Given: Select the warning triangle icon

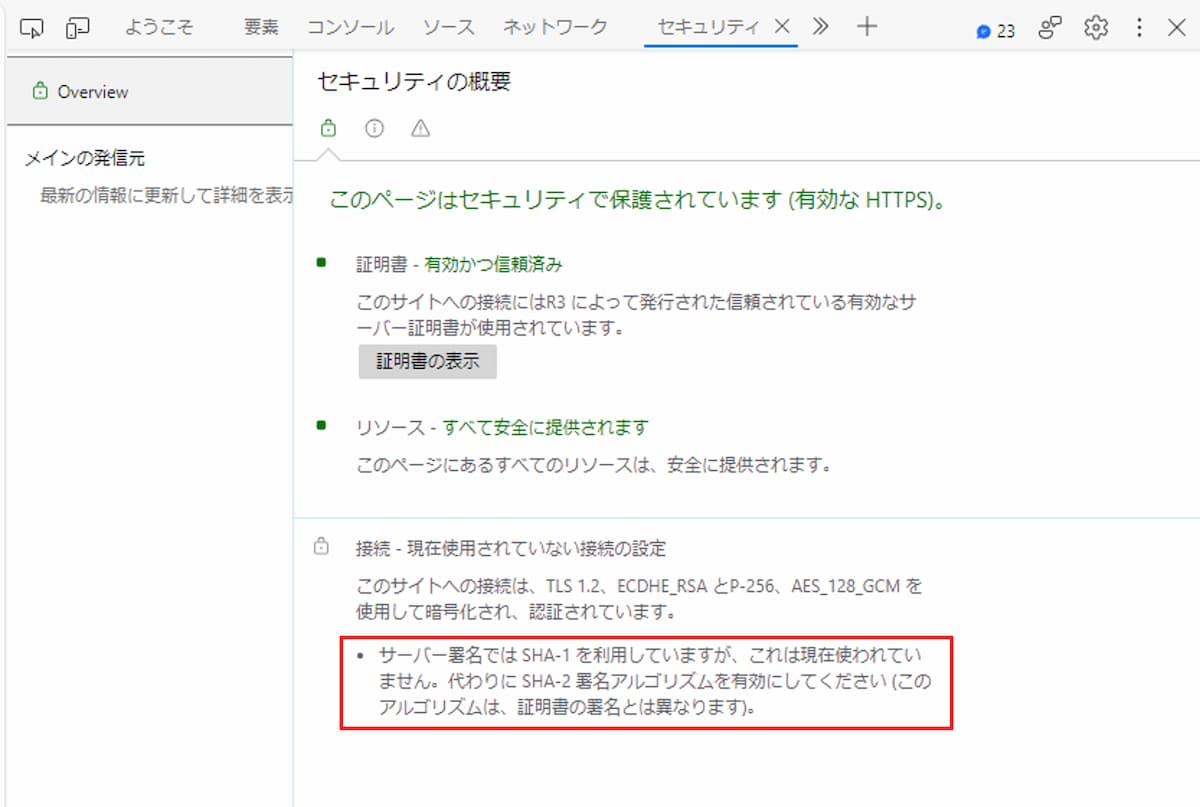Looking at the screenshot, I should (x=420, y=127).
